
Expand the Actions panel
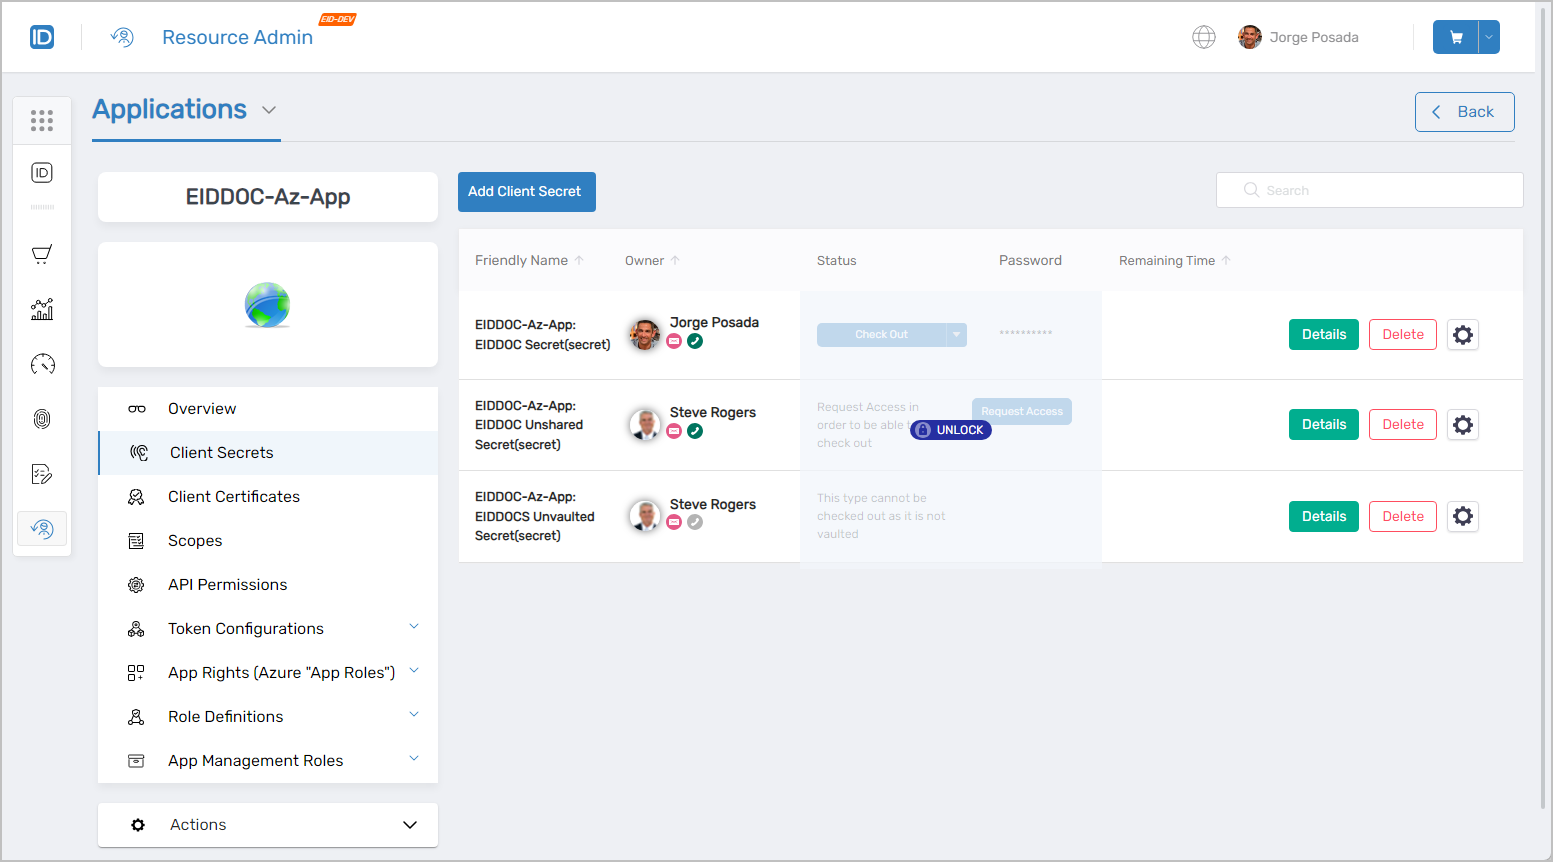click(409, 825)
